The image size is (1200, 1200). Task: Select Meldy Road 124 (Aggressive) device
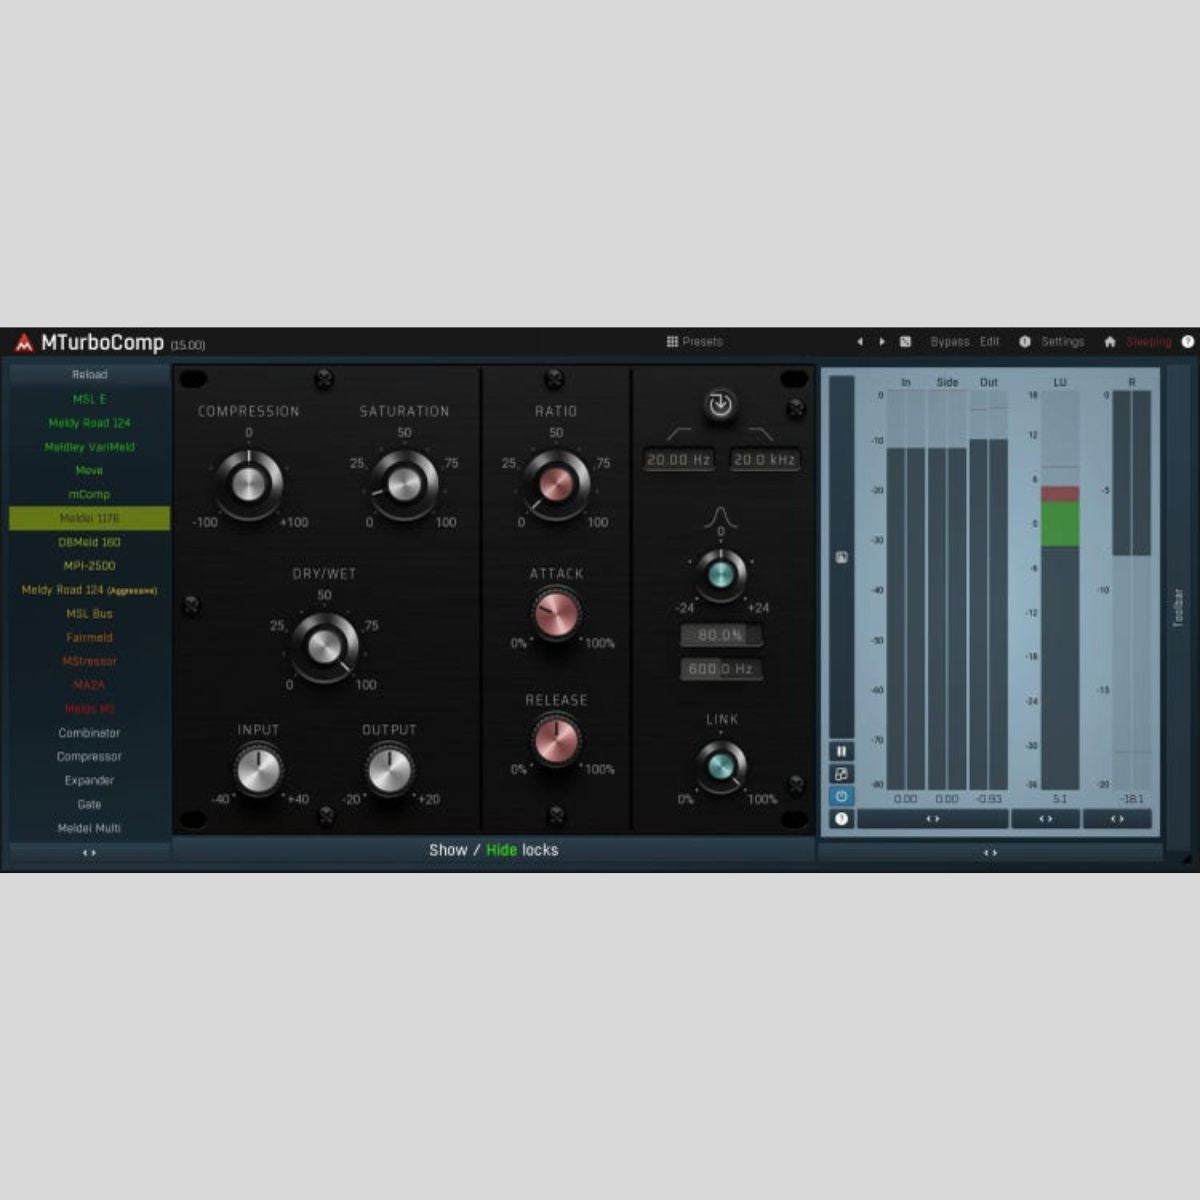(89, 590)
